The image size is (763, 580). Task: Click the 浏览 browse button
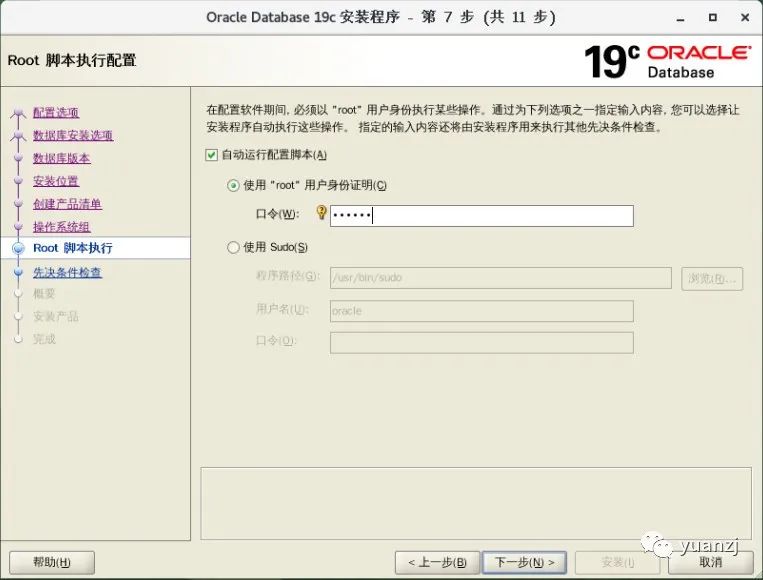pos(712,278)
